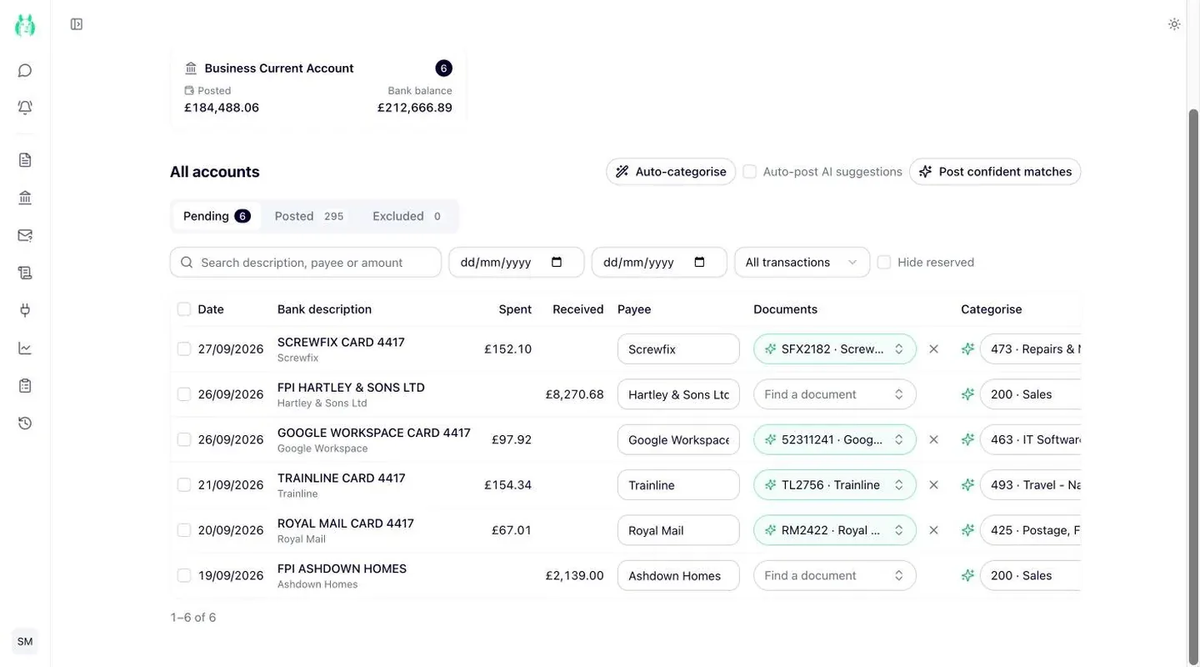Open the Google Workspace document dropdown
The image size is (1200, 667).
pyautogui.click(x=835, y=439)
